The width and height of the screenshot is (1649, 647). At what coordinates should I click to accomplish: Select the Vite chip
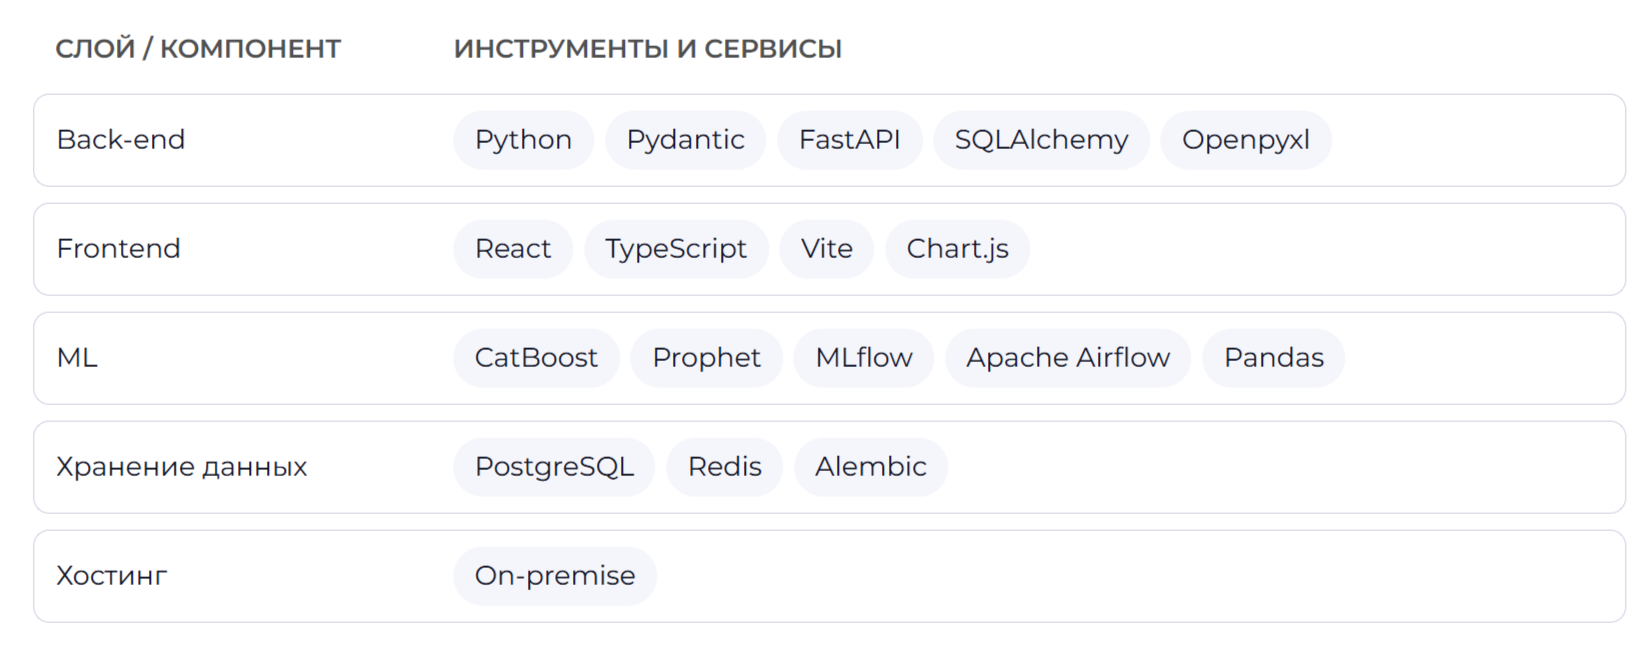click(826, 249)
